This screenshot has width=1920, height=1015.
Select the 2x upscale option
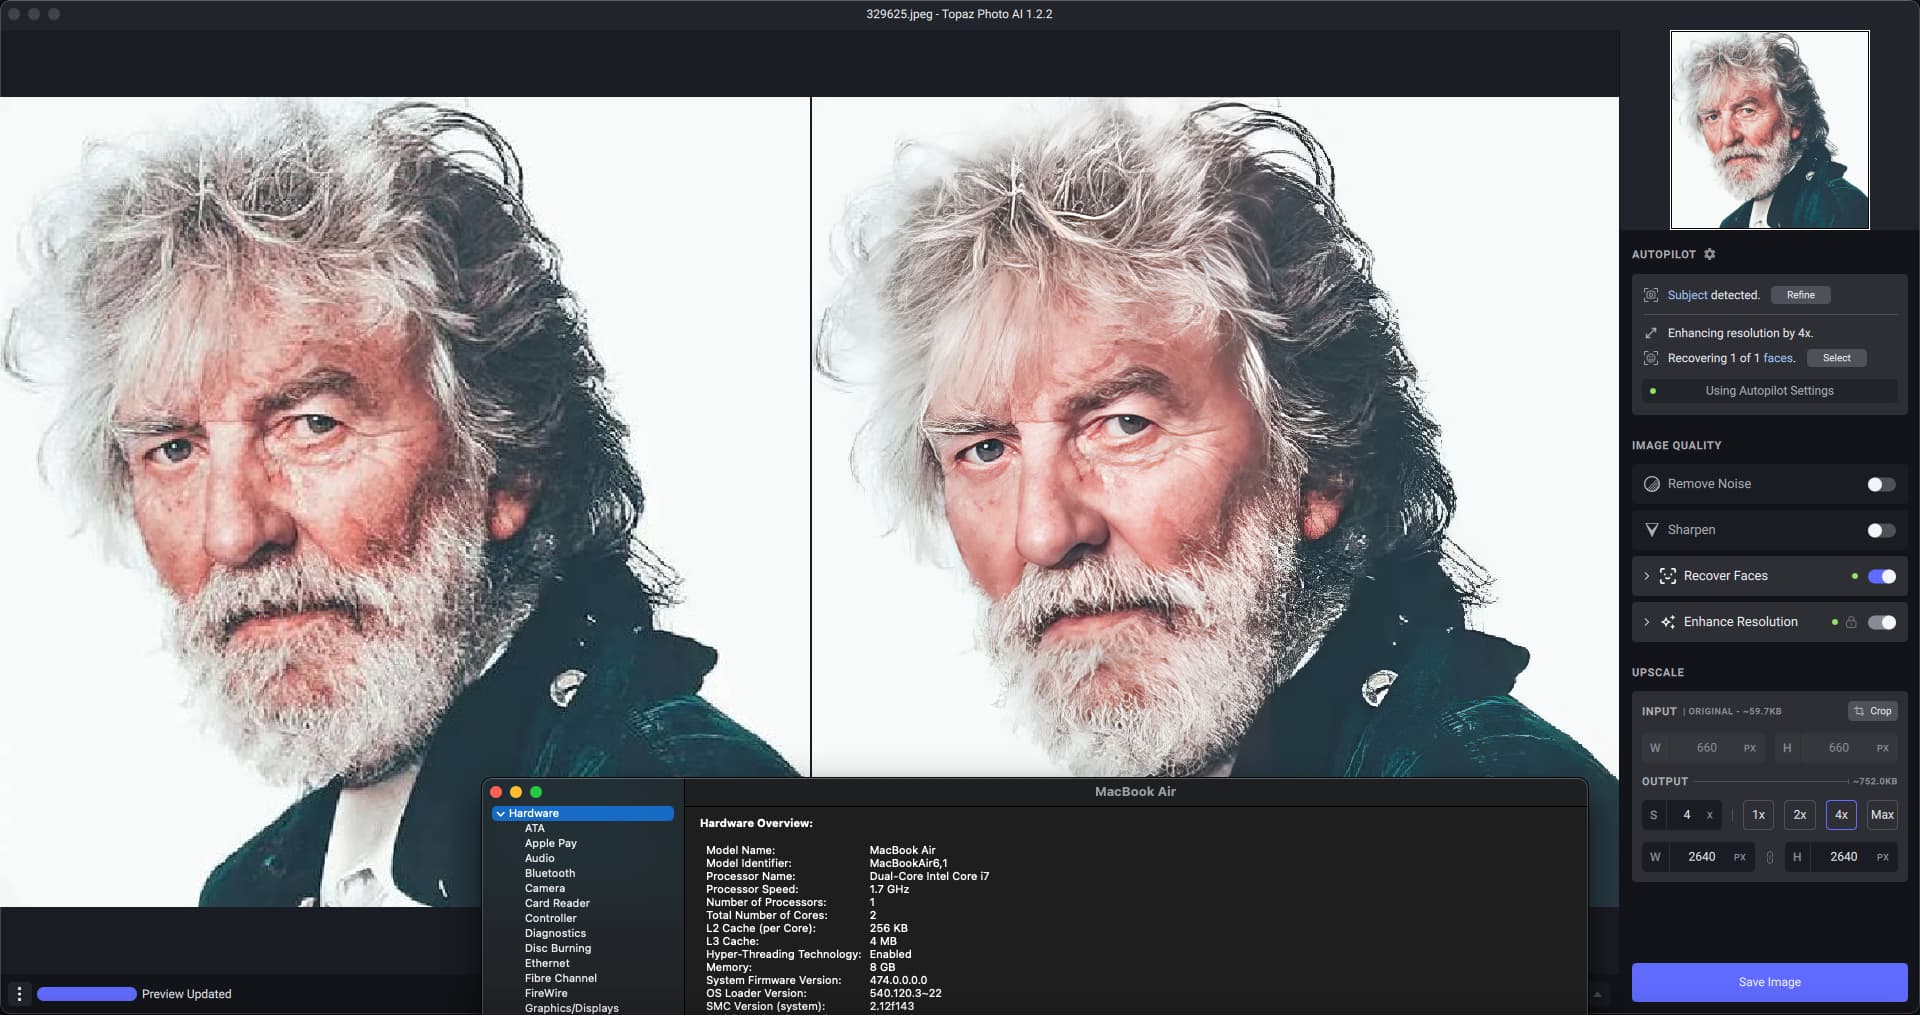(x=1799, y=815)
